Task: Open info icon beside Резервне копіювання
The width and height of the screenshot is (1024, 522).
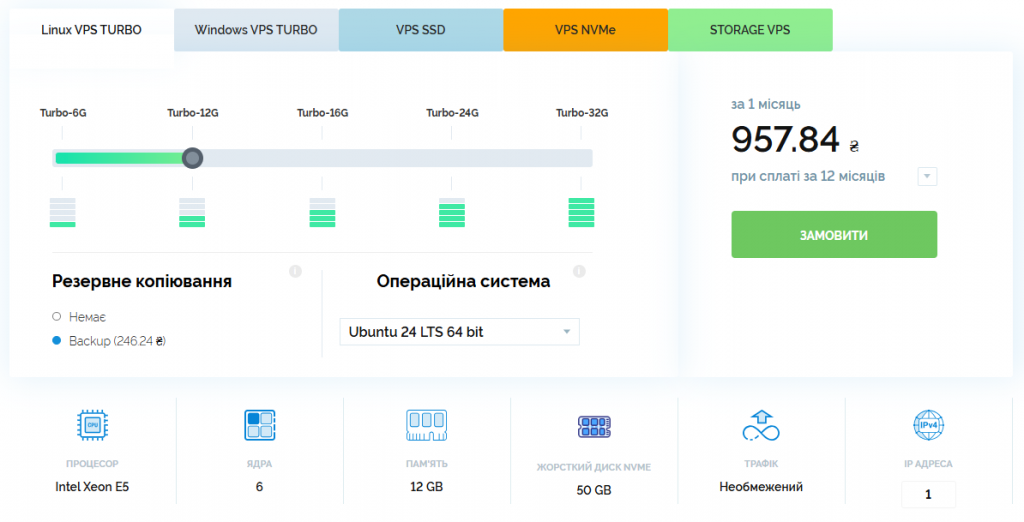Action: point(295,271)
